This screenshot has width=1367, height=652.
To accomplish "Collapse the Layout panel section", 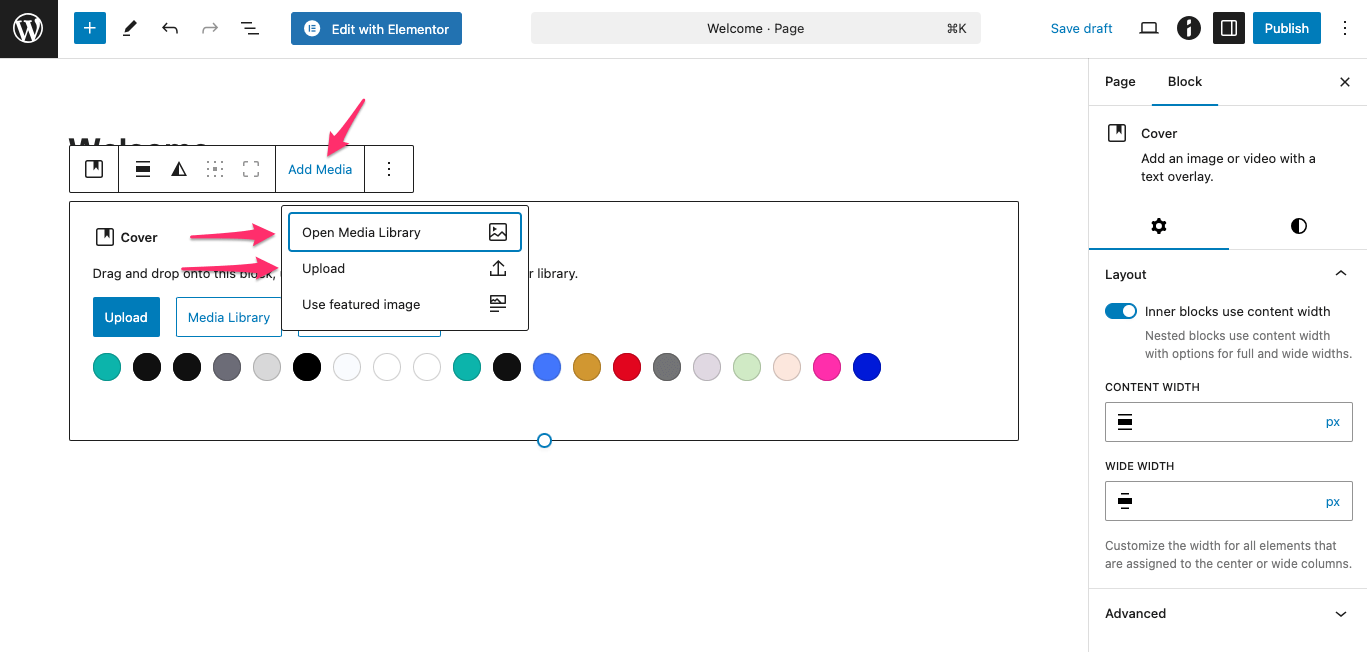I will 1340,274.
